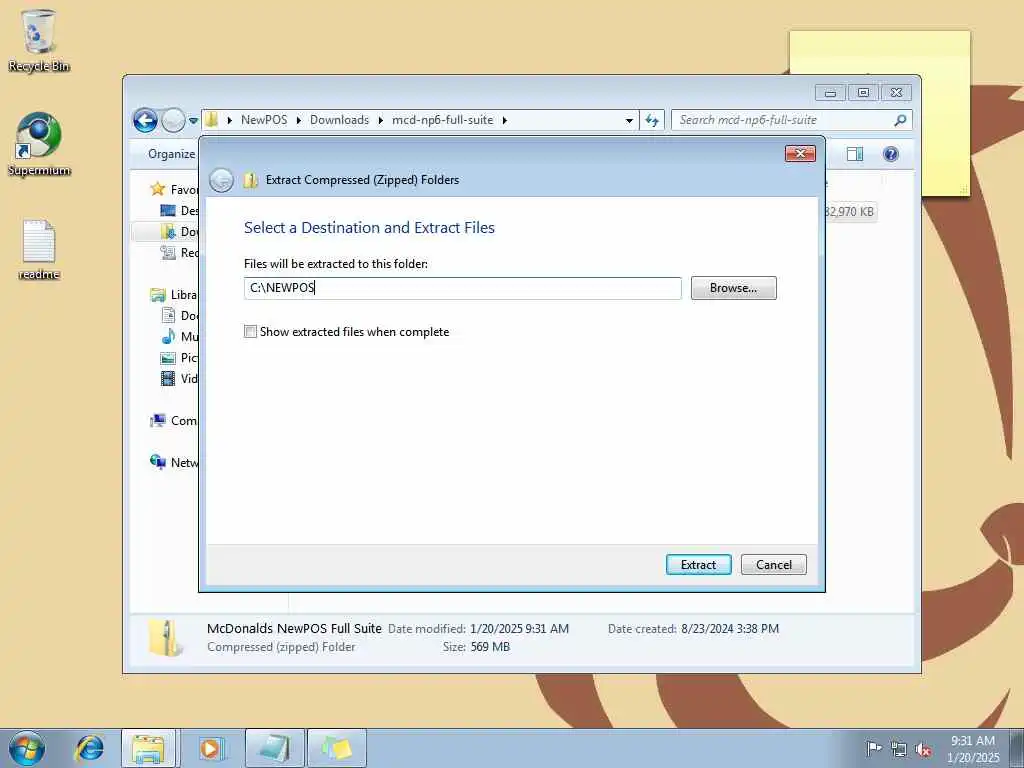The width and height of the screenshot is (1024, 768).
Task: Open the Organize menu in Explorer
Action: click(171, 154)
